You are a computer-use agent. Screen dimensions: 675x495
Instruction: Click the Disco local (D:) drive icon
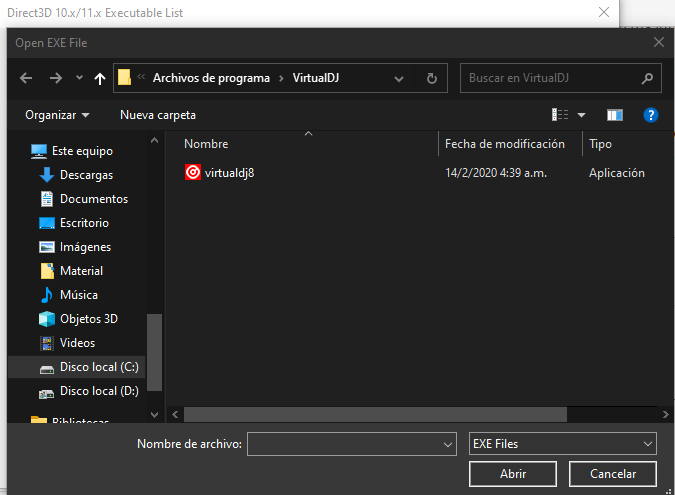[46, 393]
